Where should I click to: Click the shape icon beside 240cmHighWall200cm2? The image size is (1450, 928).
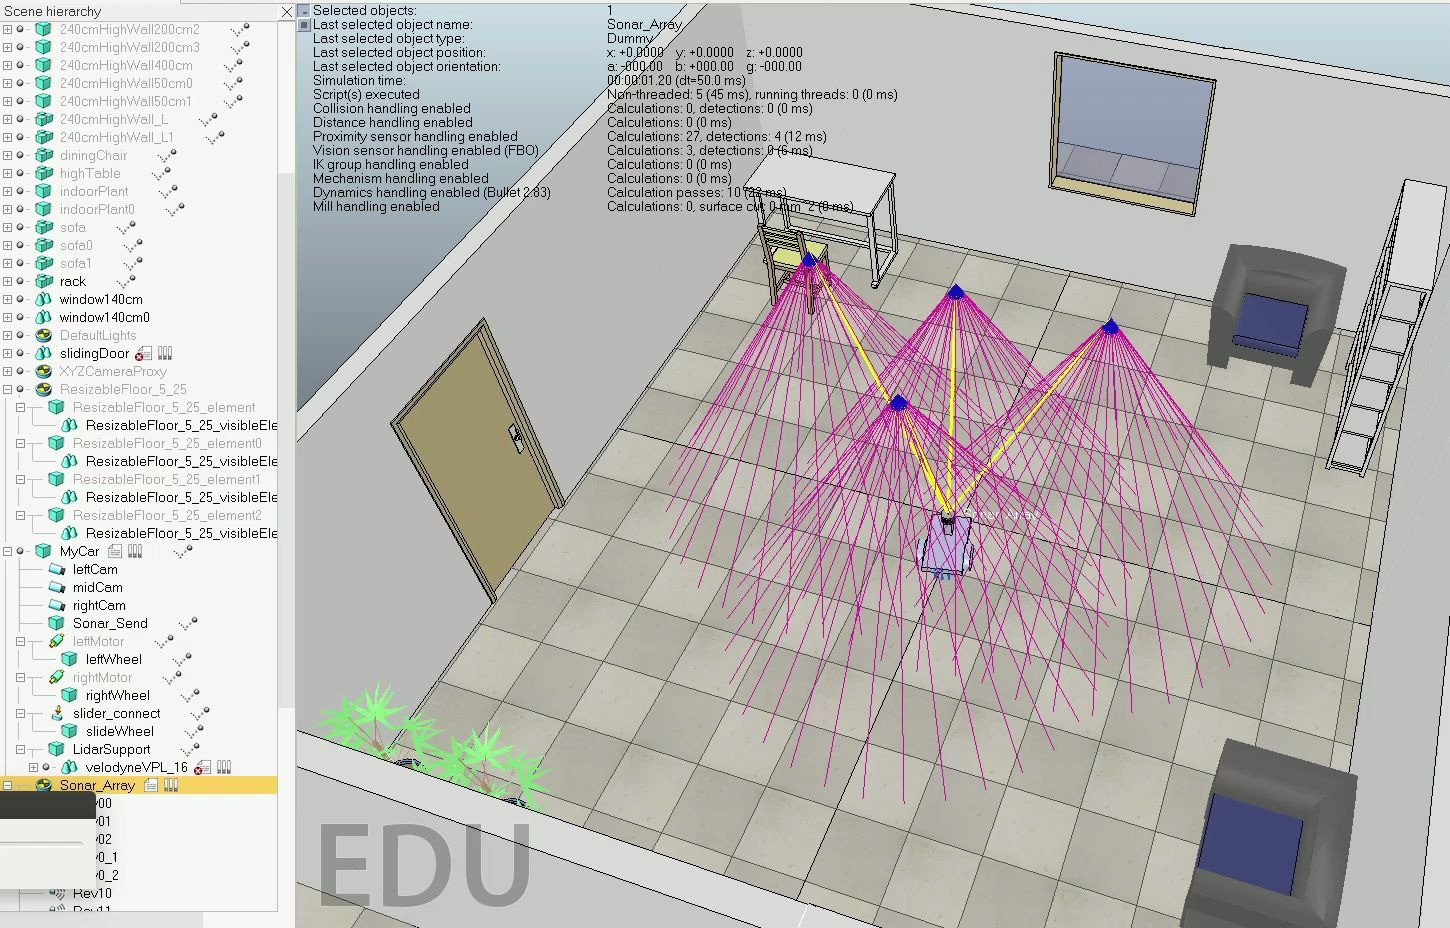tap(44, 30)
